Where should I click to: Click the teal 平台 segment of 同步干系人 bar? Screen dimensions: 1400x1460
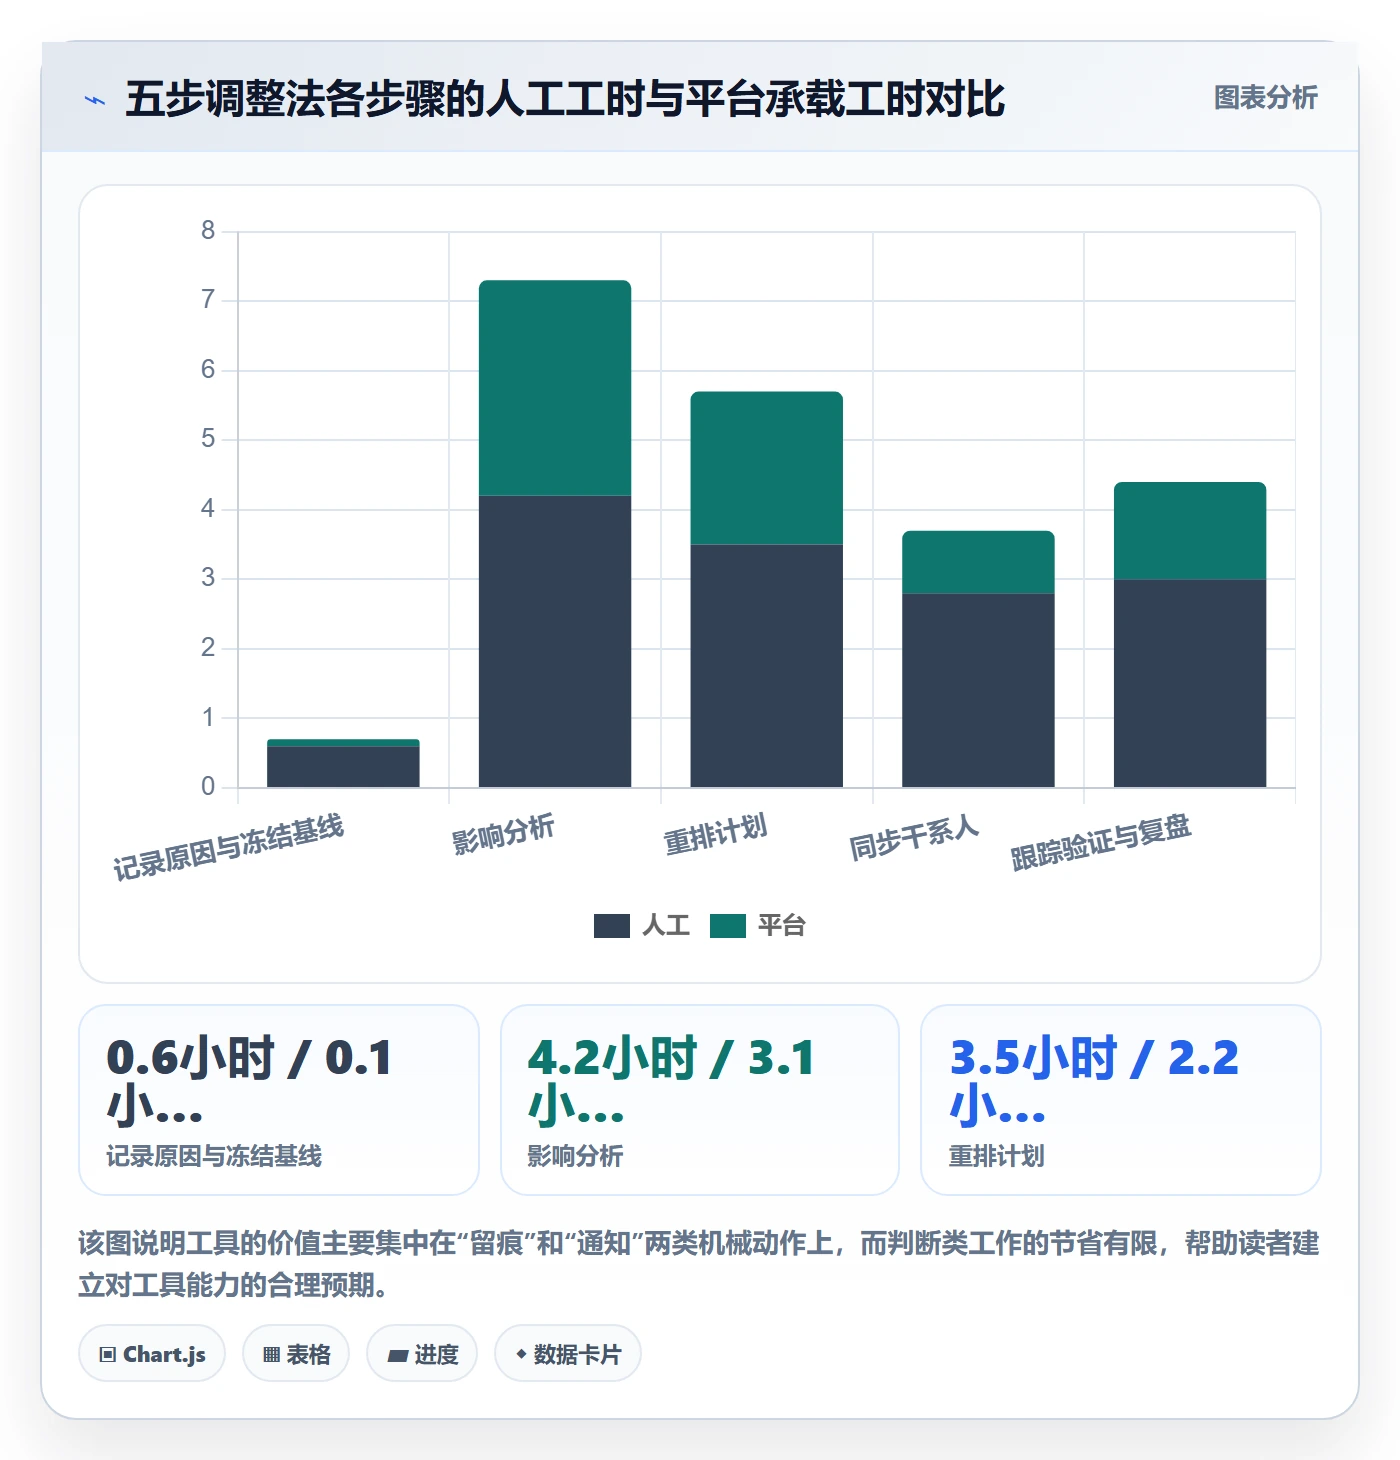pos(978,562)
